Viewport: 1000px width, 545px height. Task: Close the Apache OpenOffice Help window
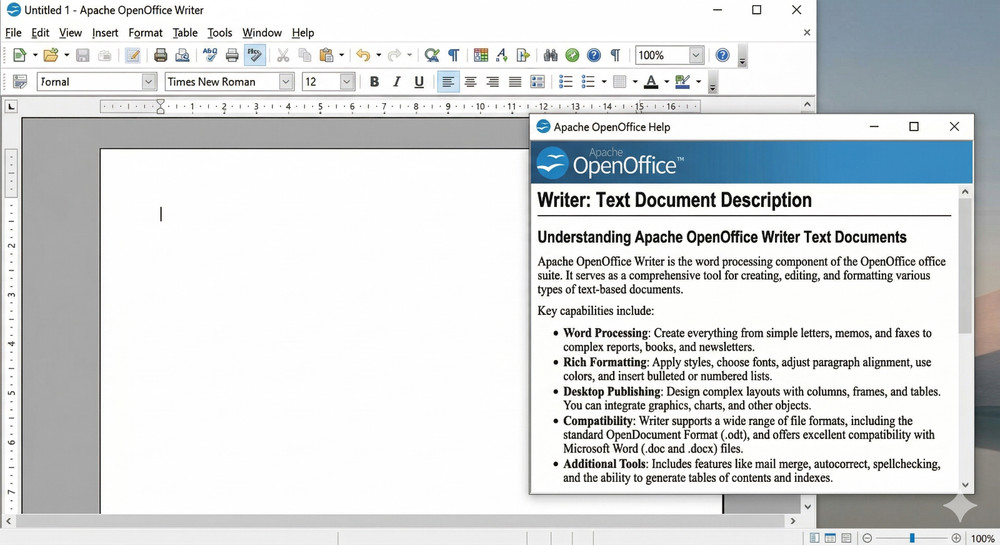[954, 127]
